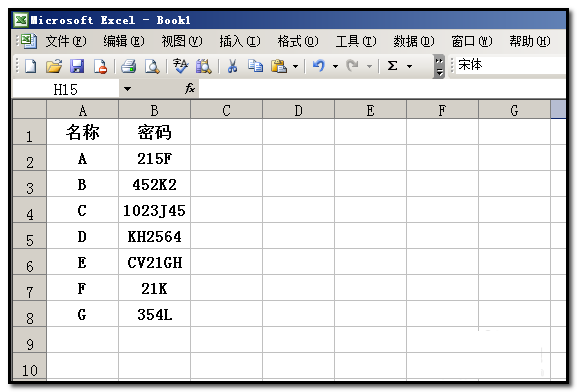
Task: Select column A header
Action: click(82, 110)
